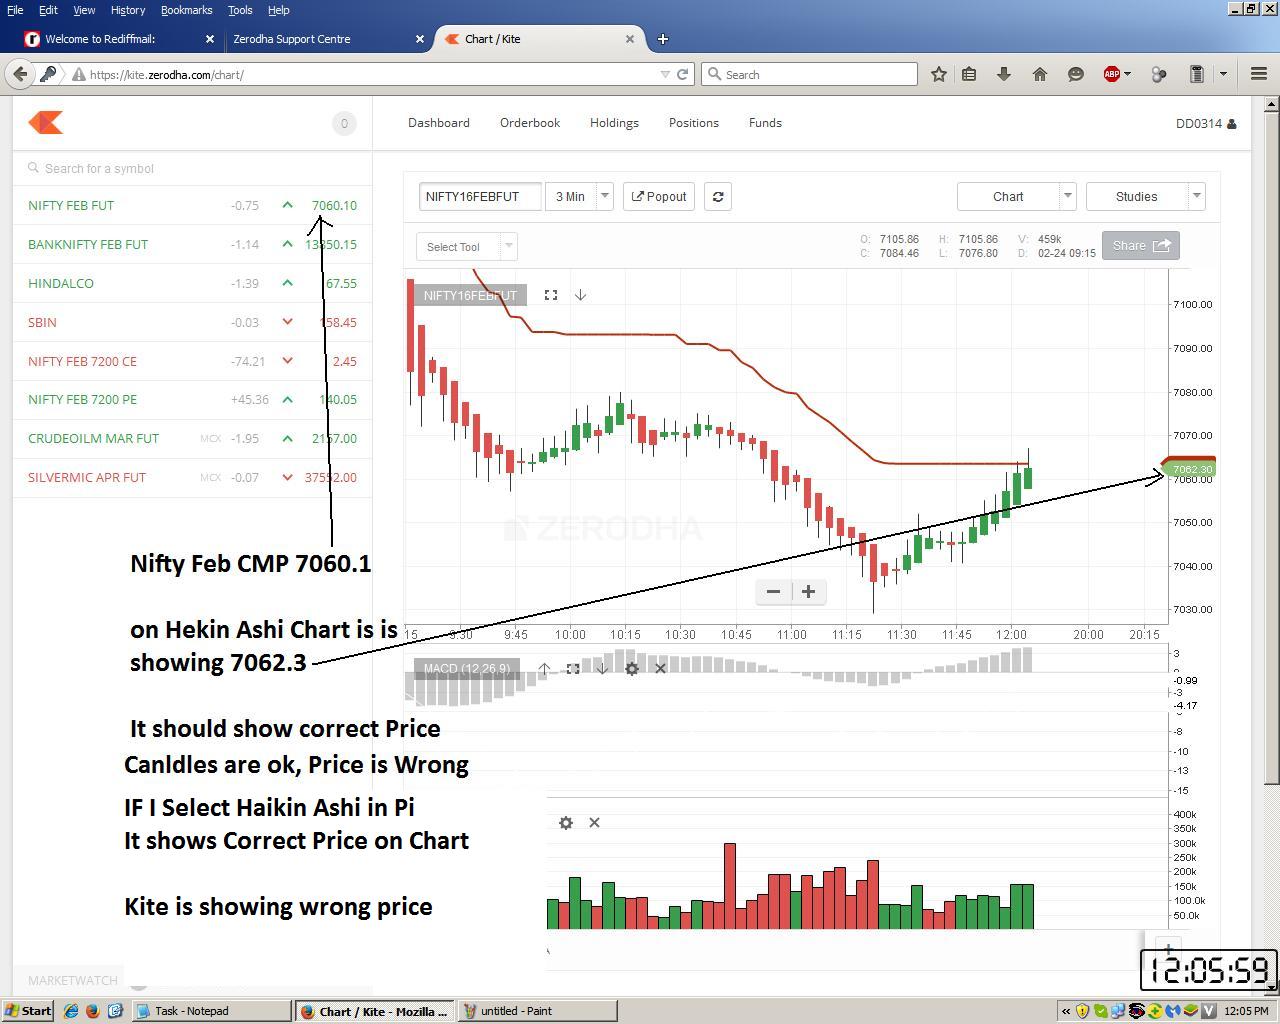Click the browser back arrow
The width and height of the screenshot is (1280, 1024).
(x=19, y=74)
